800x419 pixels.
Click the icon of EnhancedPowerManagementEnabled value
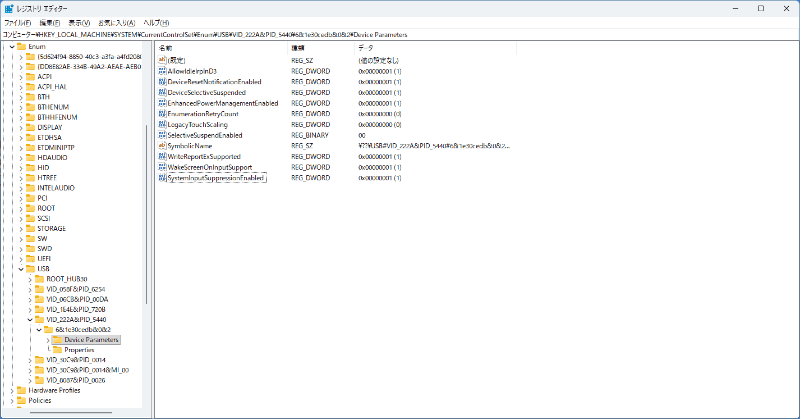pos(162,103)
